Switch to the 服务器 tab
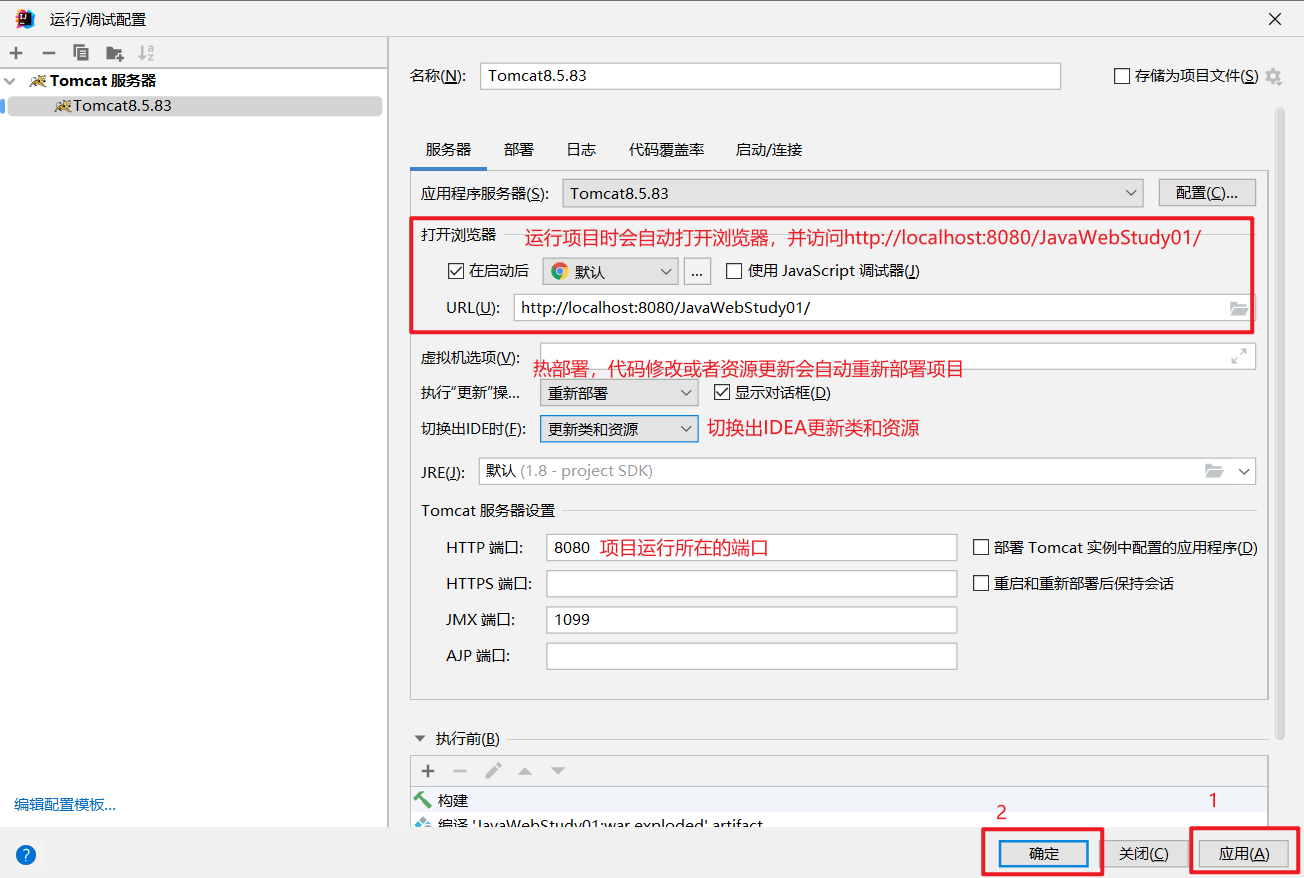This screenshot has height=878, width=1304. coord(448,150)
